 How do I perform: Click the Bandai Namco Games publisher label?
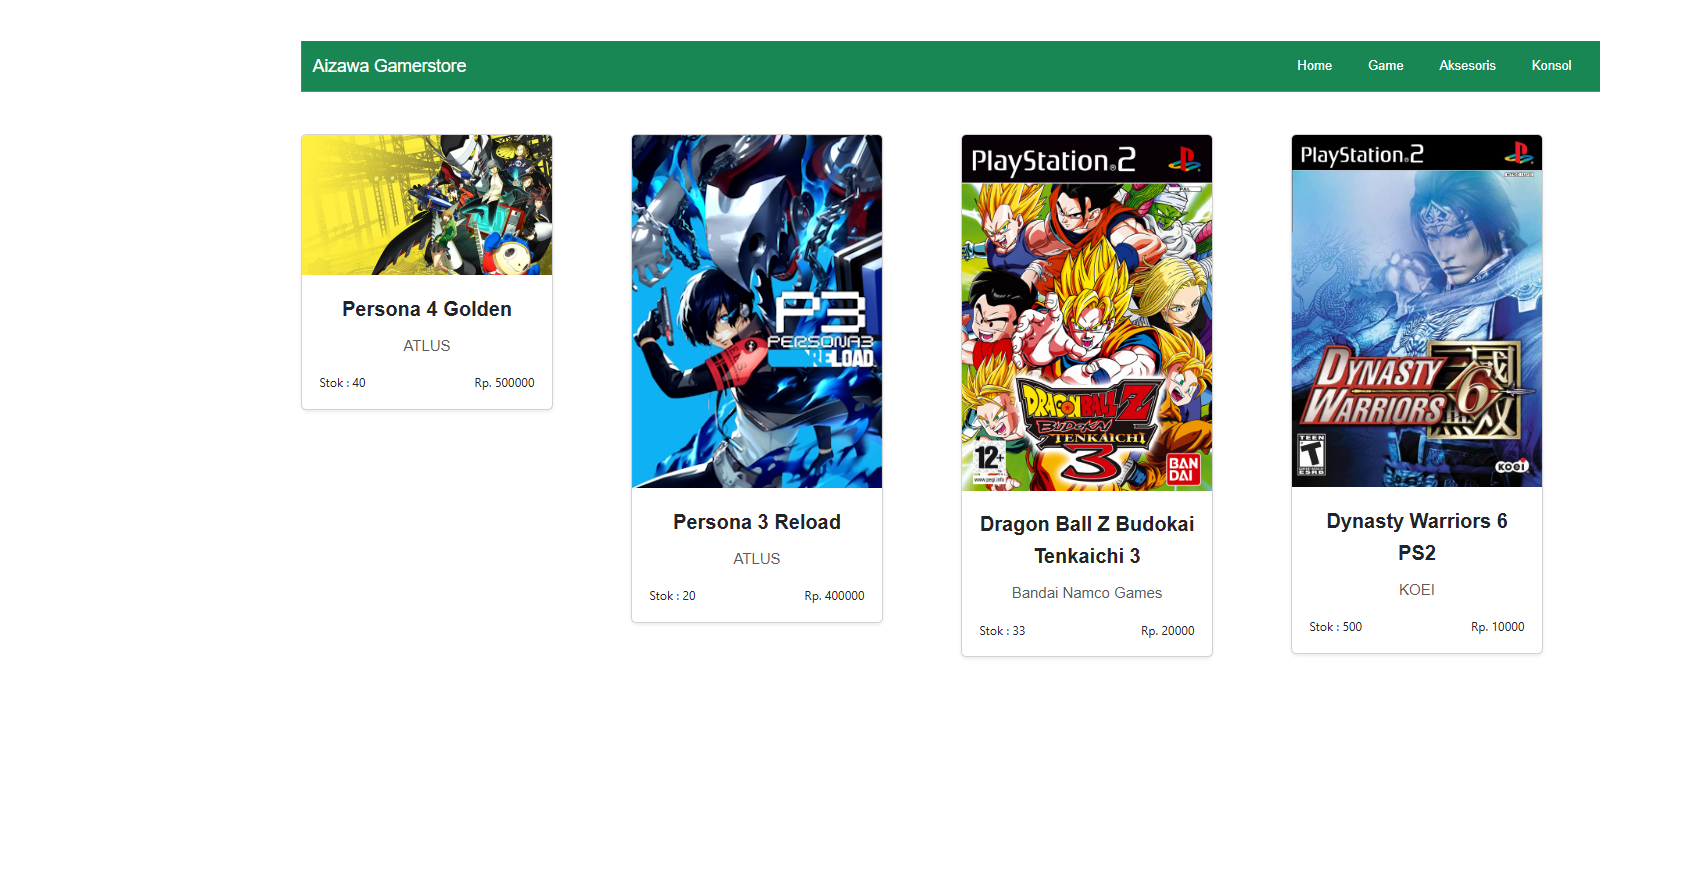point(1087,593)
